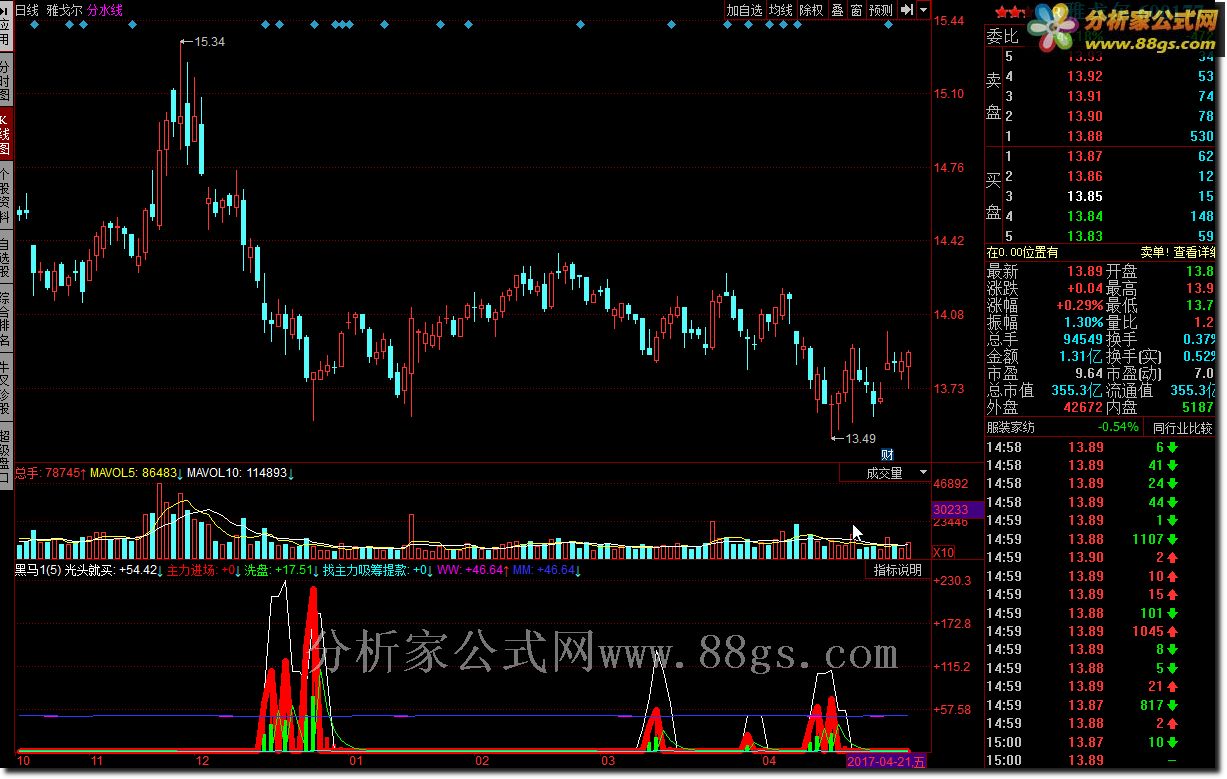
Task: Click the 分水线 indicator label
Action: coord(105,10)
